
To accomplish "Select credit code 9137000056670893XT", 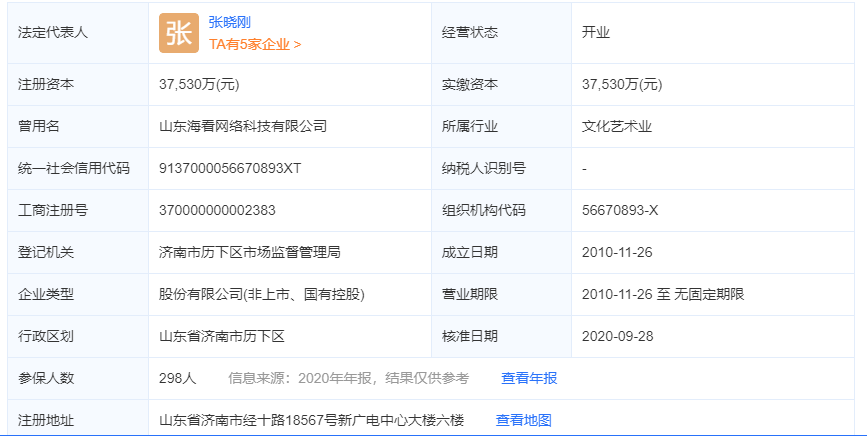I will click(x=230, y=168).
